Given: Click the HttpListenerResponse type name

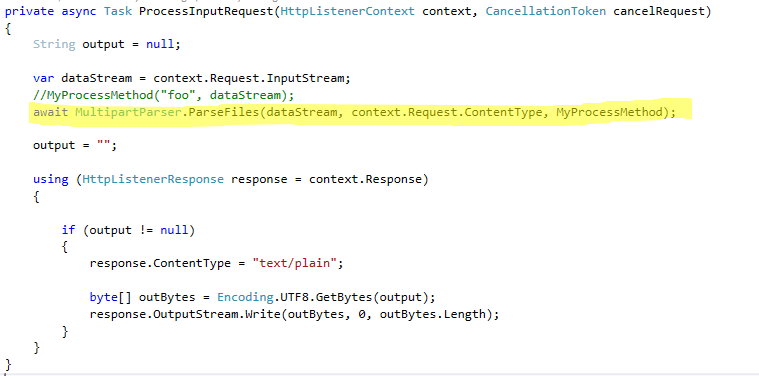Looking at the screenshot, I should pos(153,180).
